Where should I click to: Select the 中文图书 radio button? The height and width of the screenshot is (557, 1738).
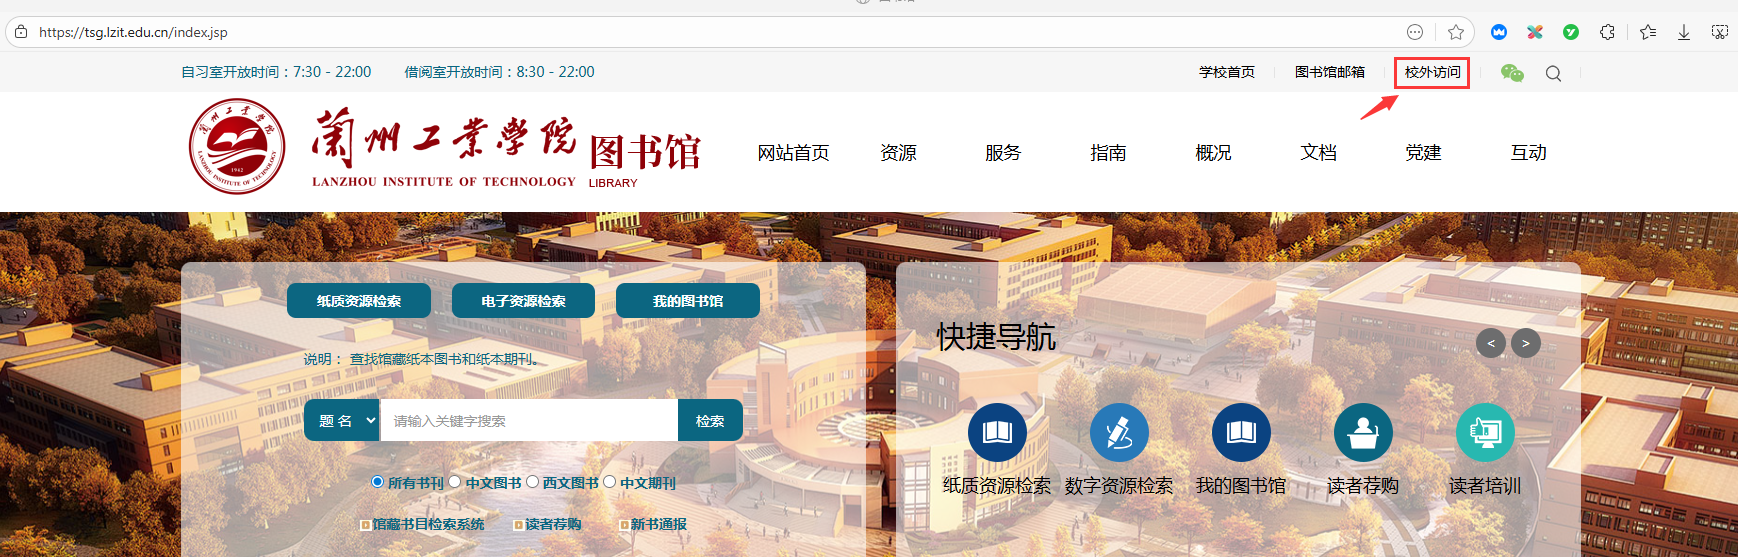[x=455, y=482]
